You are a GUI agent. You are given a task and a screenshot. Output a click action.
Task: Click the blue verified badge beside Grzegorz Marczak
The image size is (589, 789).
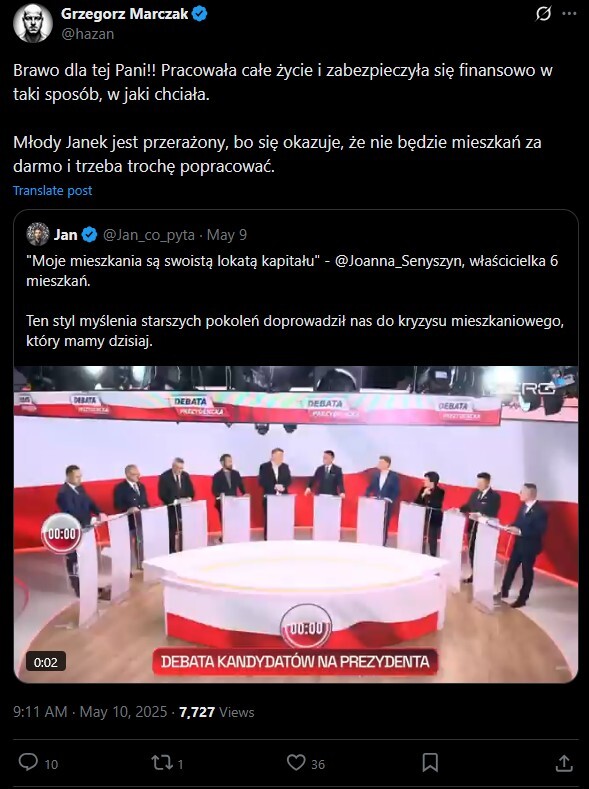[200, 14]
